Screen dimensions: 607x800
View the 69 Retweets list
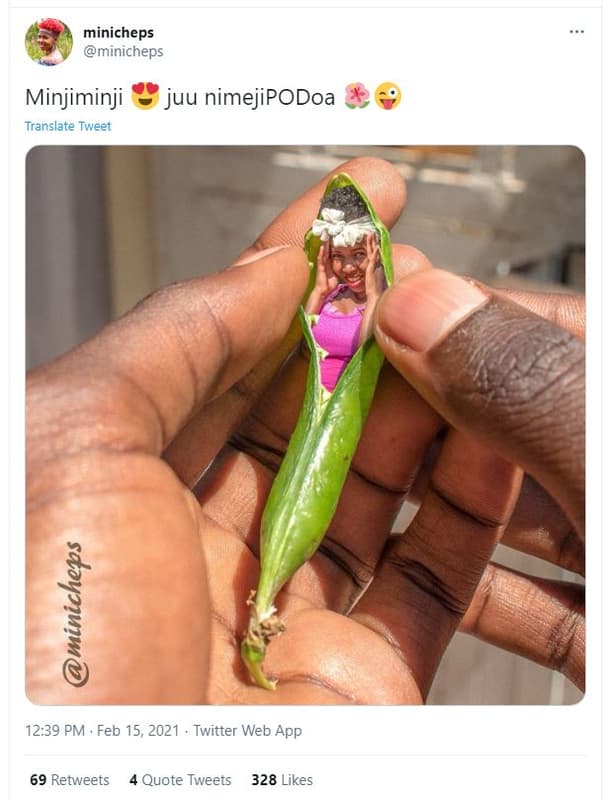69,780
